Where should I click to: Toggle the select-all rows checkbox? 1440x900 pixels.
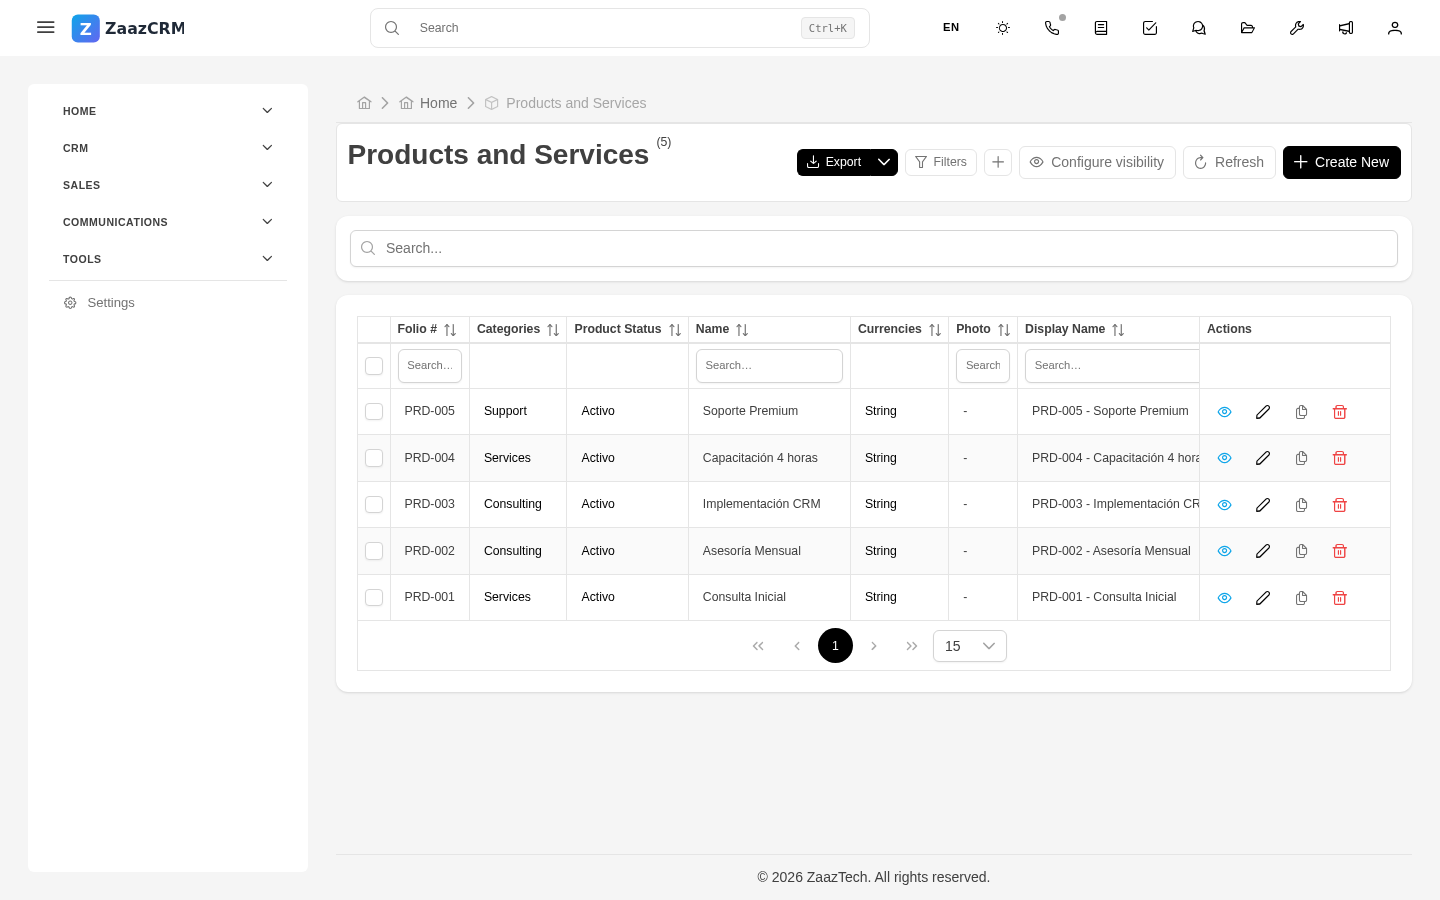pos(374,366)
